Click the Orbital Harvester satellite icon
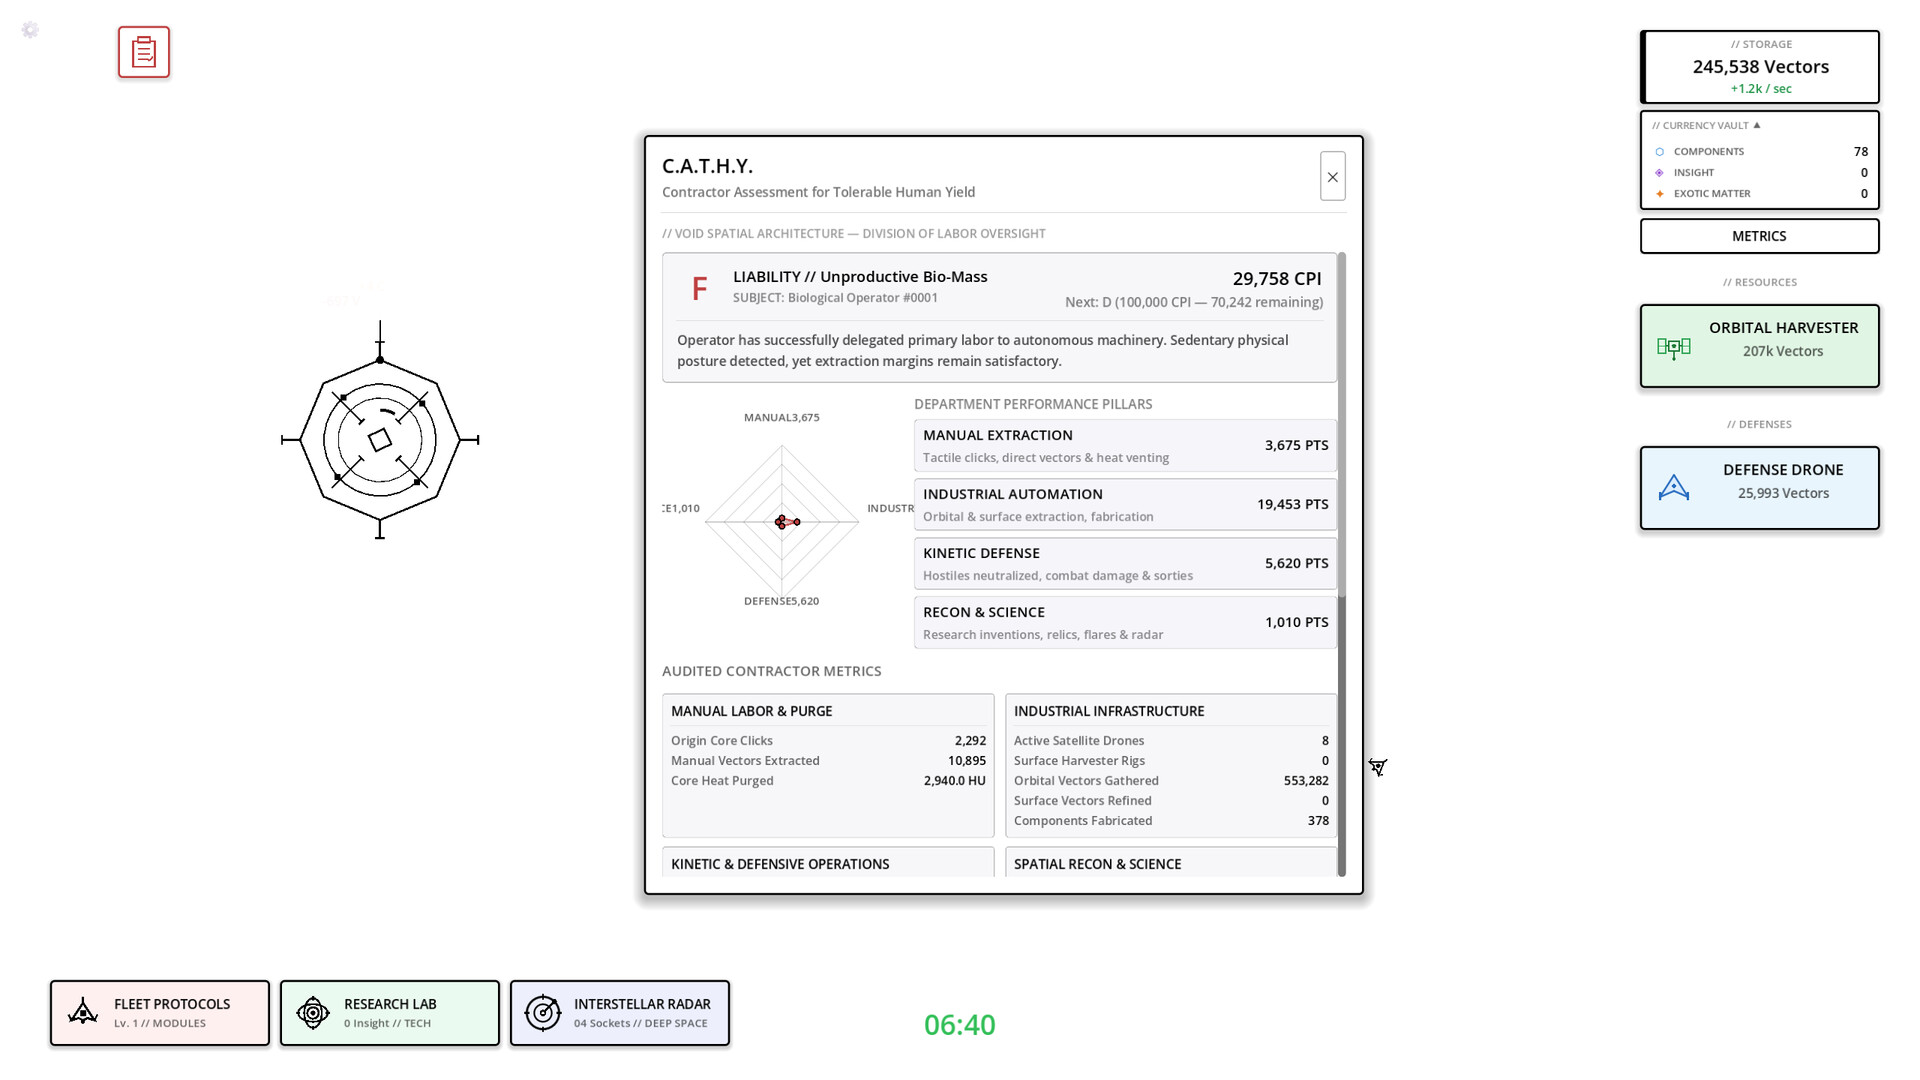This screenshot has height=1080, width=1920. [1673, 347]
